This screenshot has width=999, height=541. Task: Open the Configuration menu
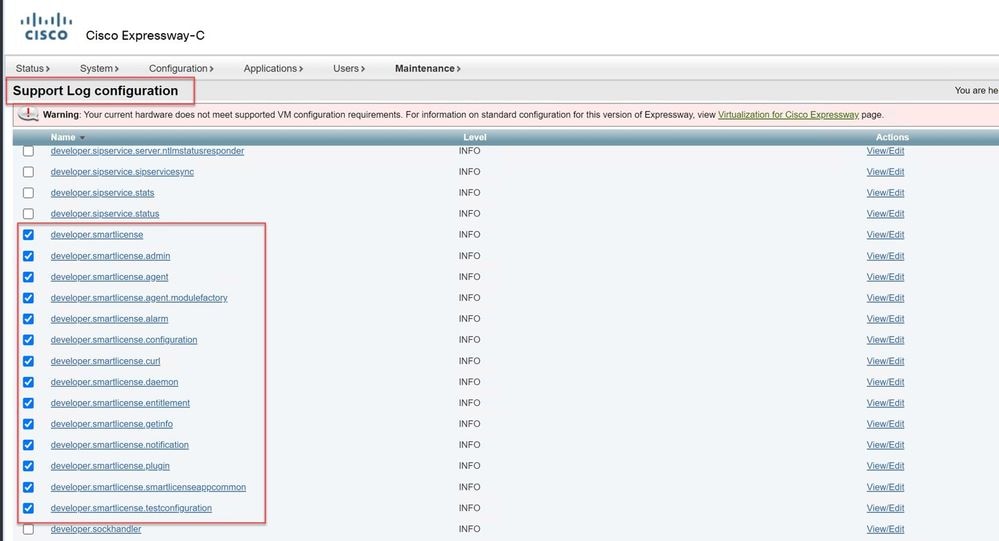pyautogui.click(x=181, y=68)
